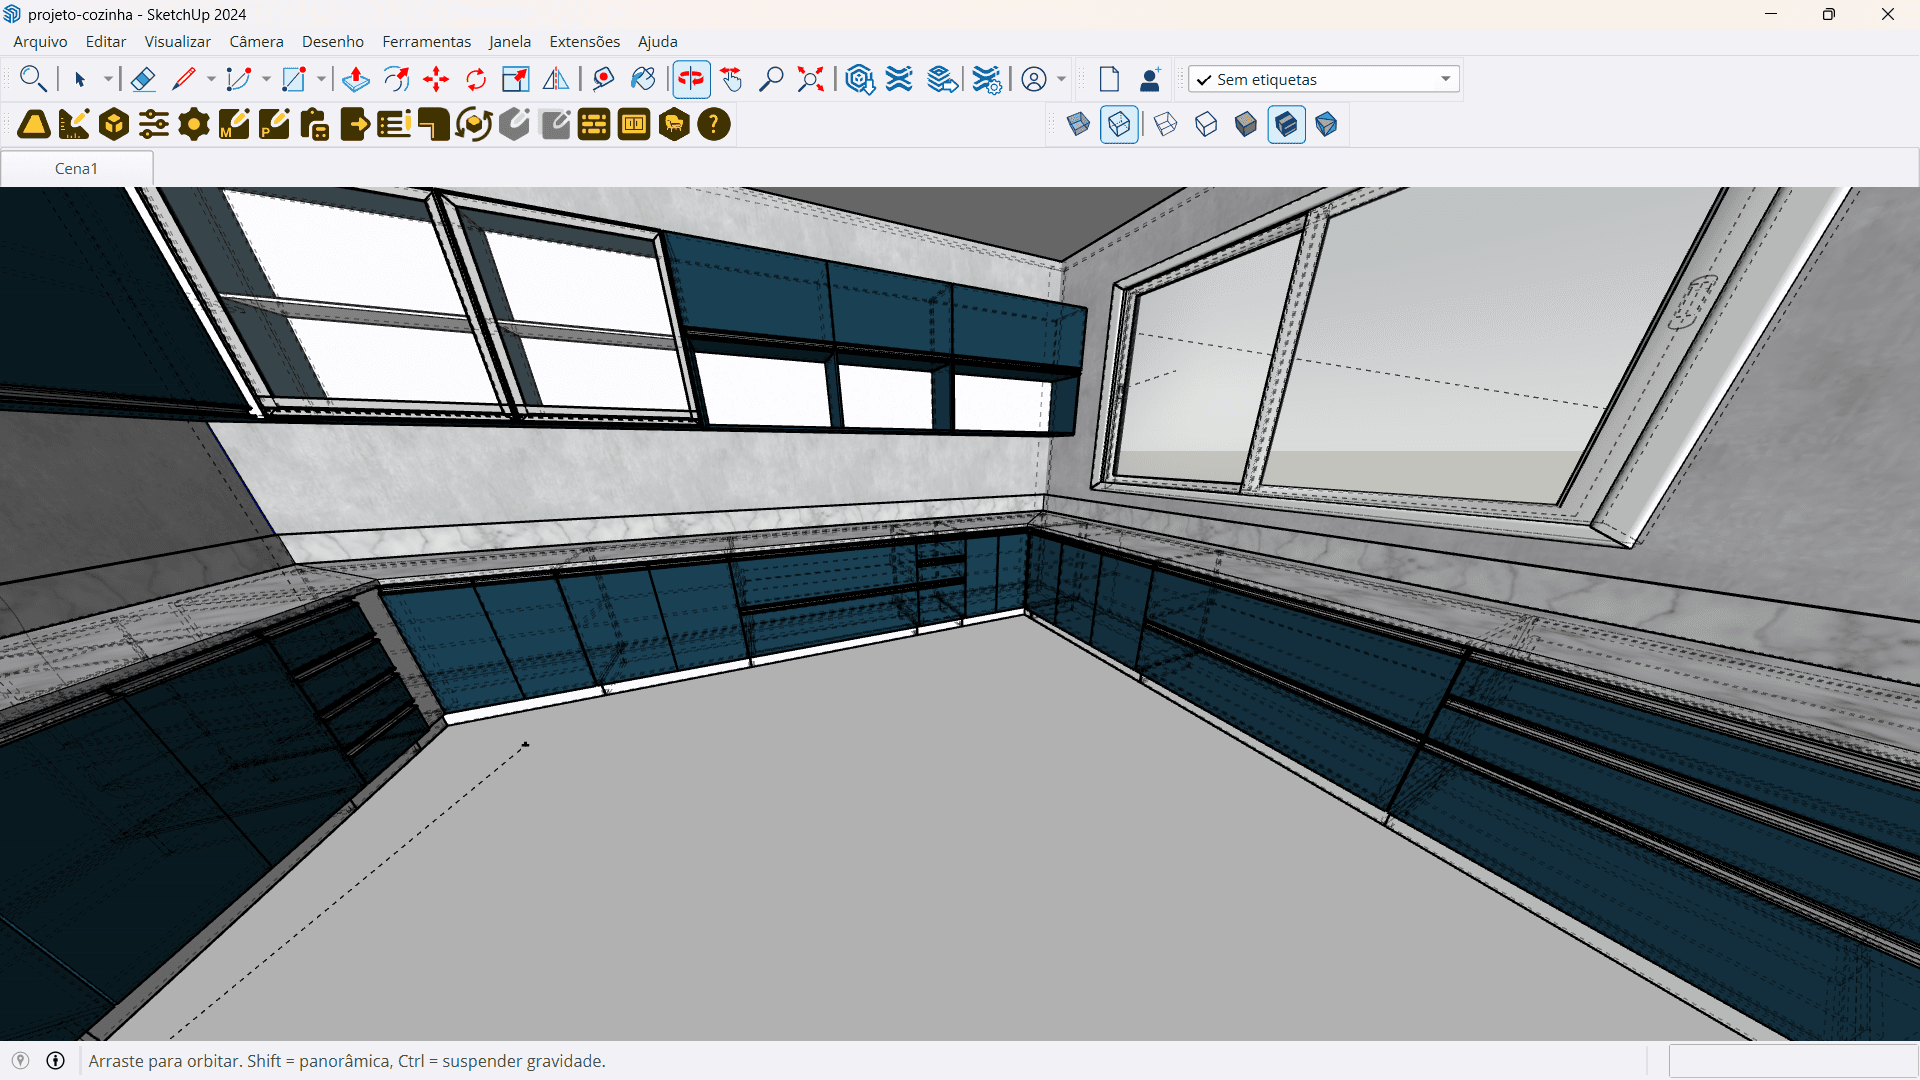Viewport: 1920px width, 1080px height.
Task: Expand the Line tool dropdown arrow
Action: 211,79
